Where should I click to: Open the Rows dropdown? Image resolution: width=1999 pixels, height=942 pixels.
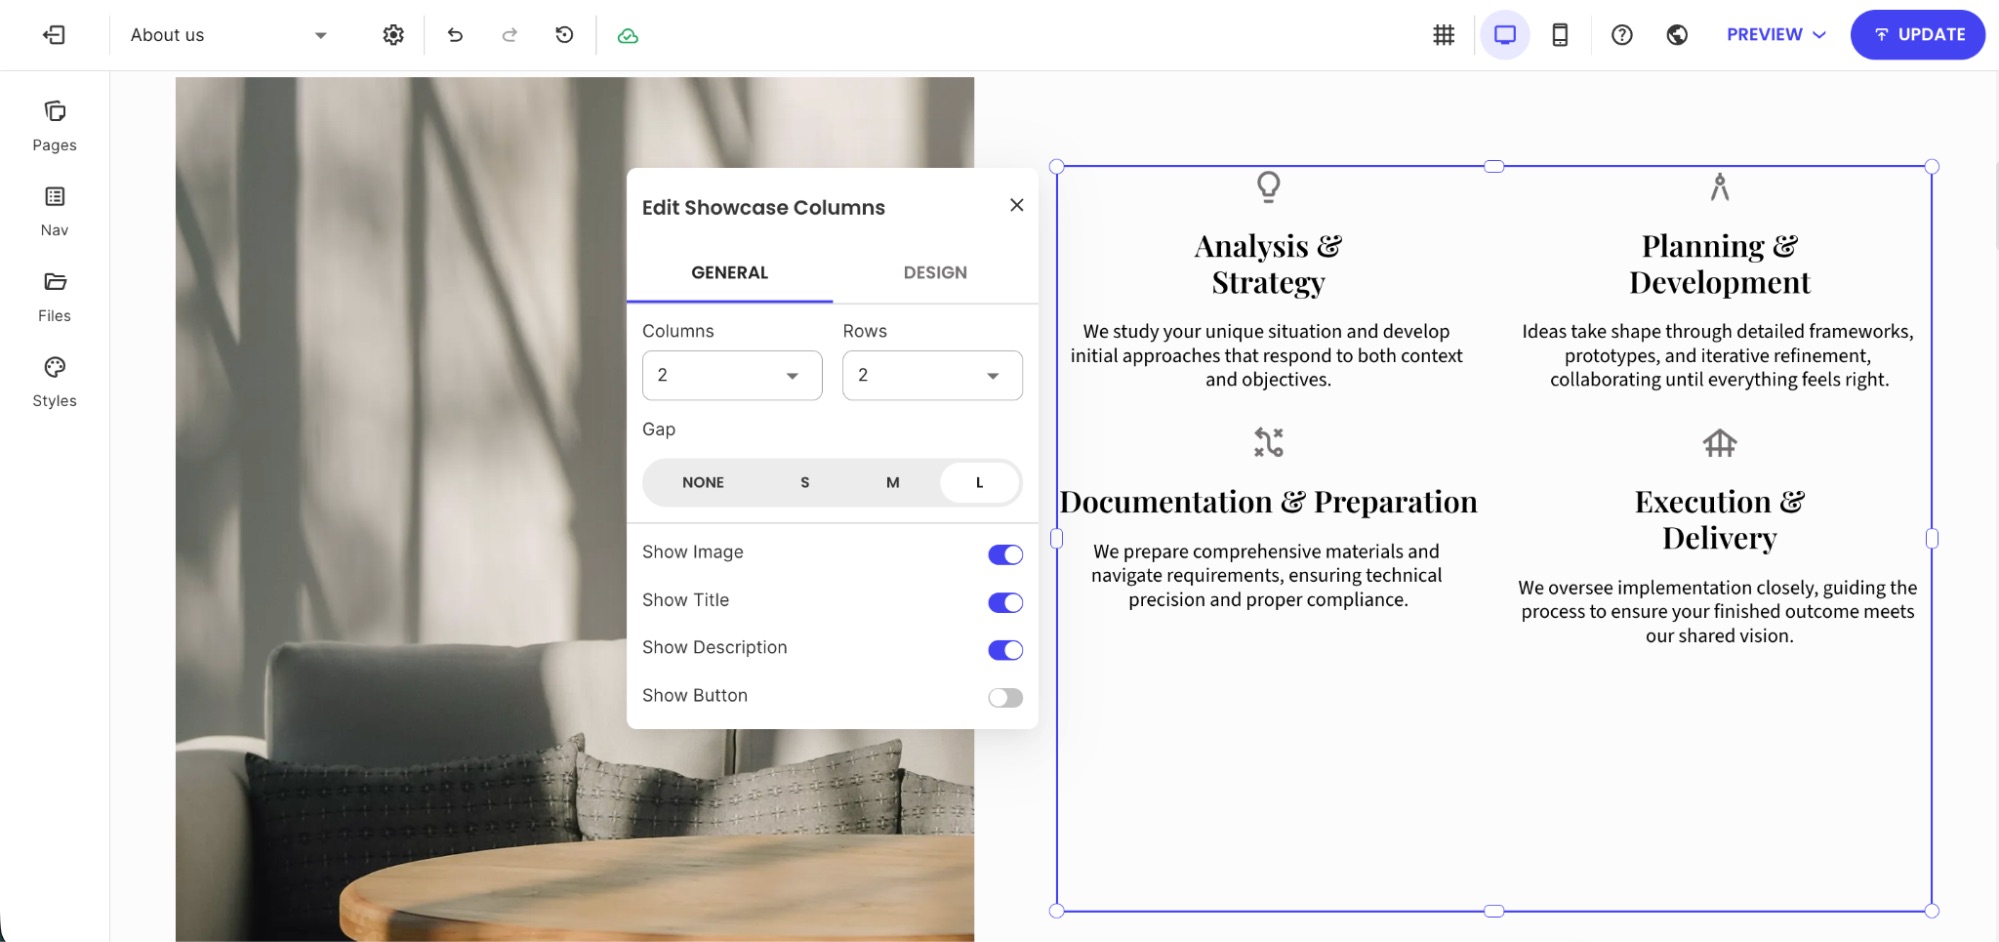click(932, 375)
